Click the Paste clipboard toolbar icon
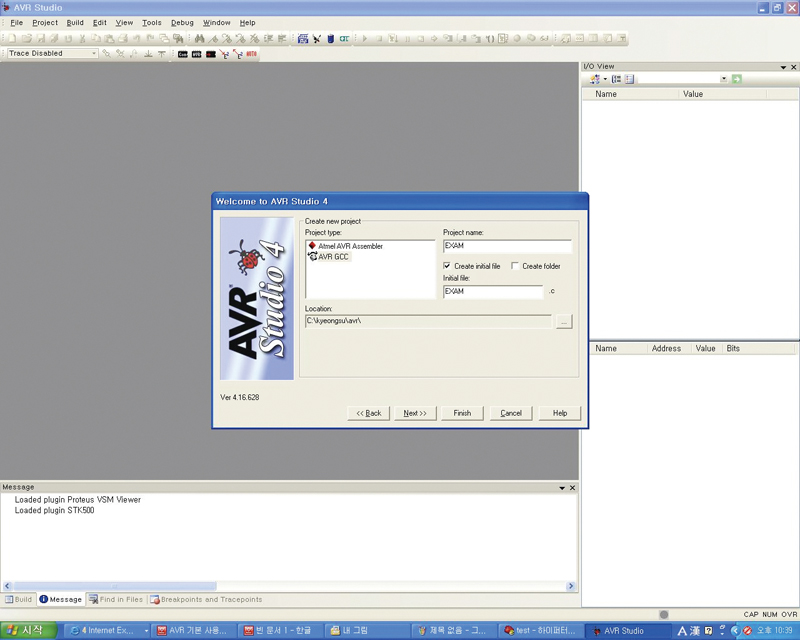The width and height of the screenshot is (800, 640). (109, 38)
